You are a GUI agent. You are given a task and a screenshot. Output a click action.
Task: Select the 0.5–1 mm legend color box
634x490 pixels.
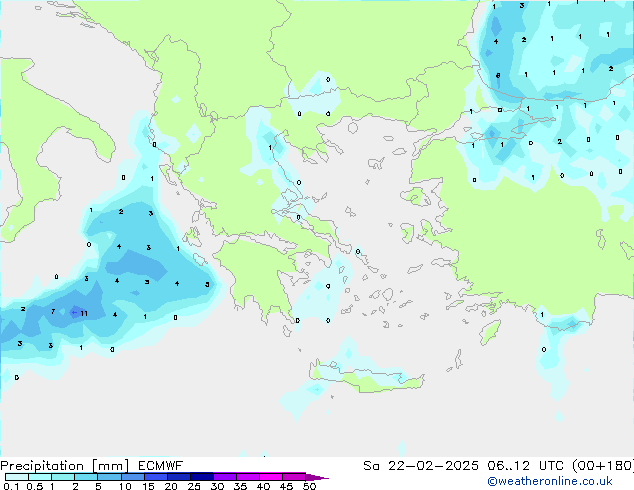point(40,477)
